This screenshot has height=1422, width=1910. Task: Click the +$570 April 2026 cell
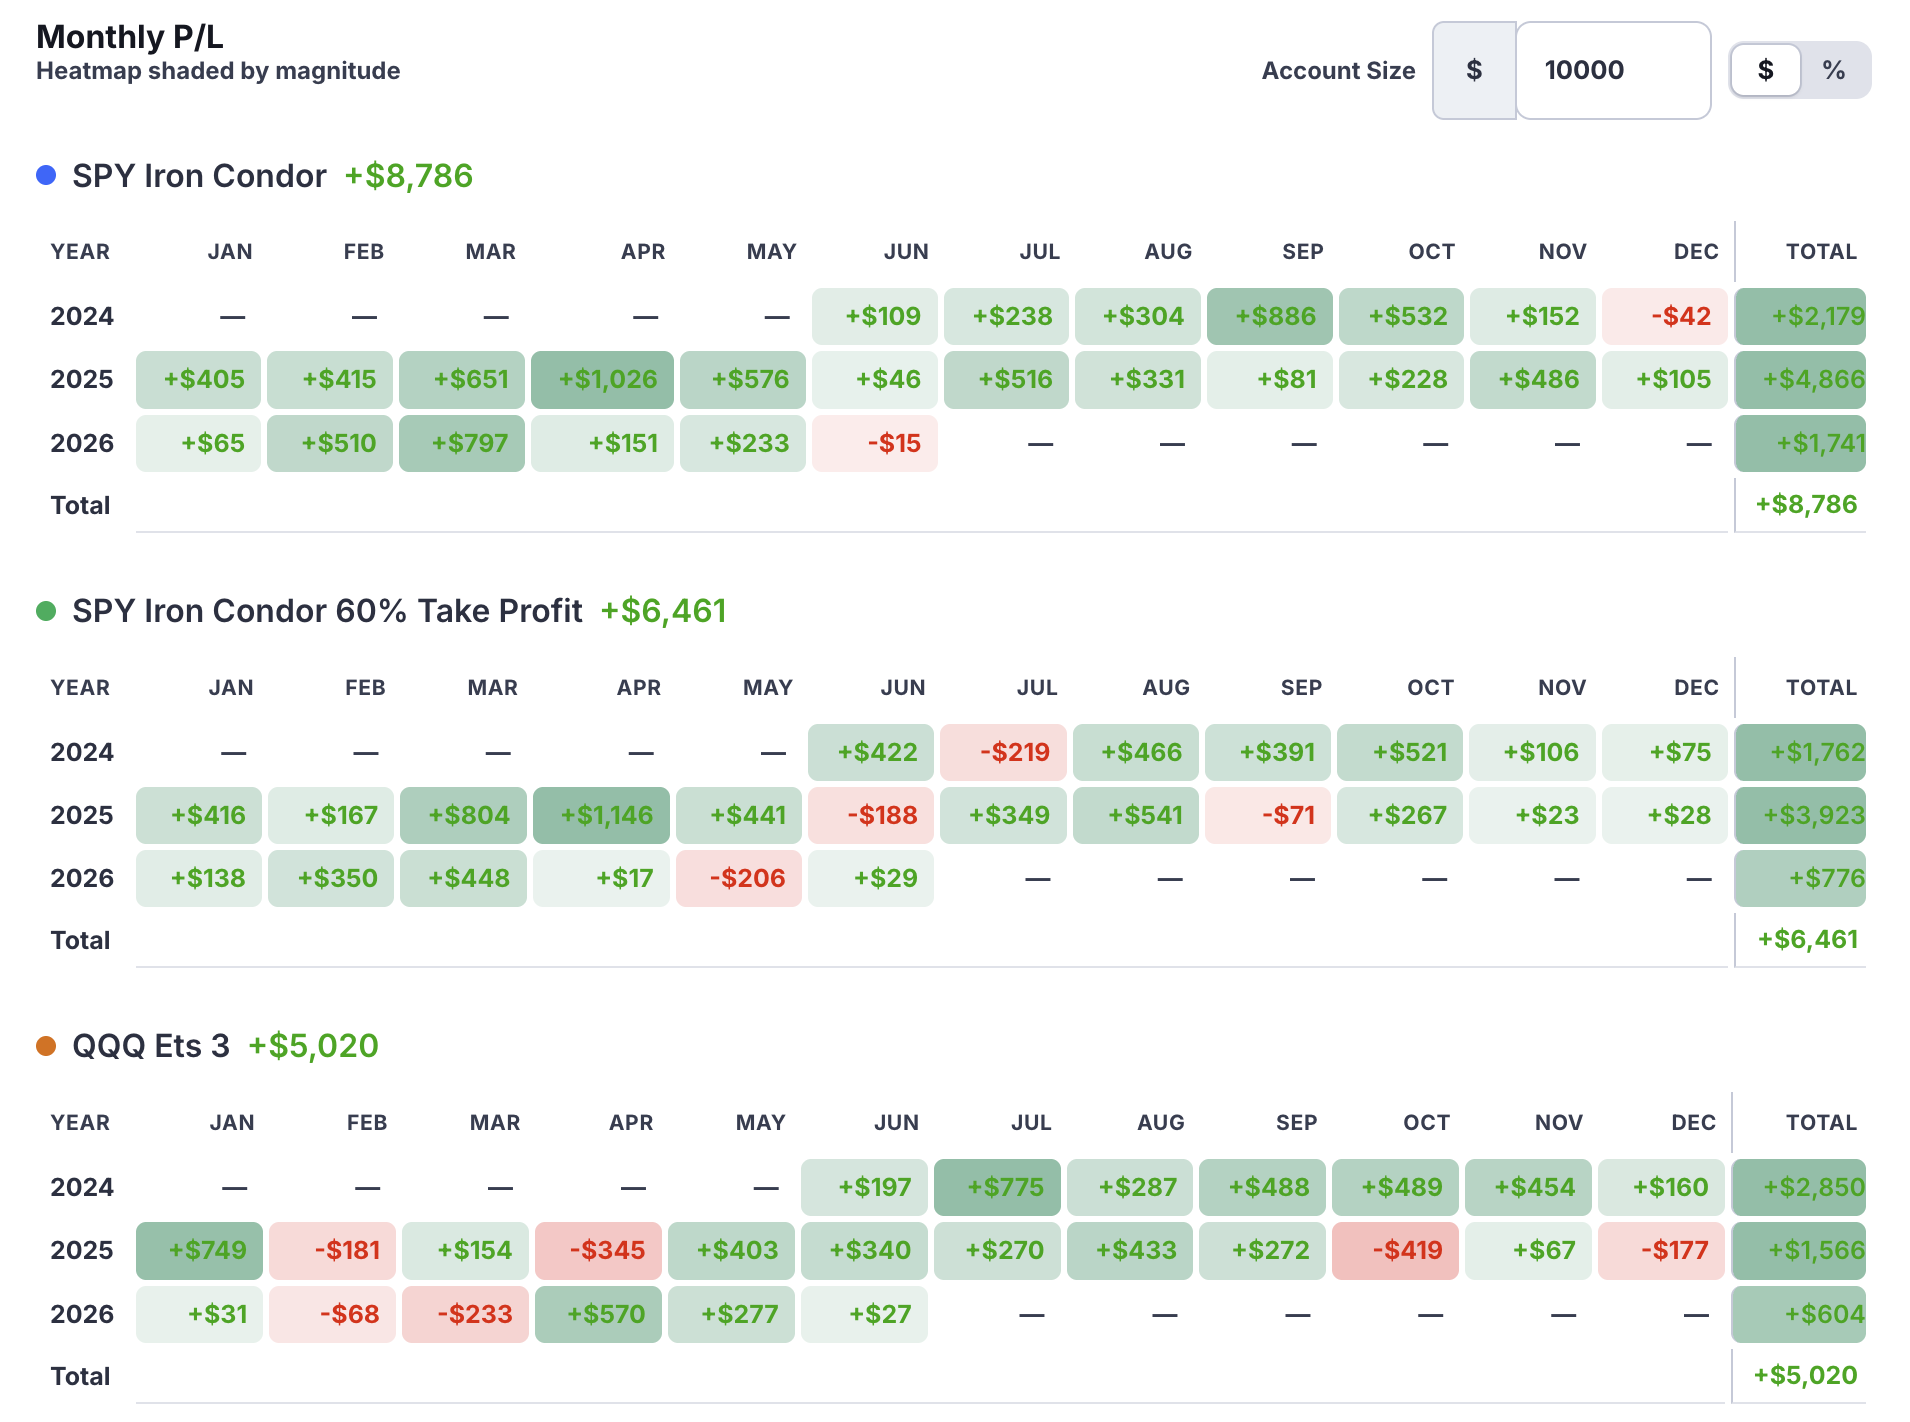(598, 1314)
